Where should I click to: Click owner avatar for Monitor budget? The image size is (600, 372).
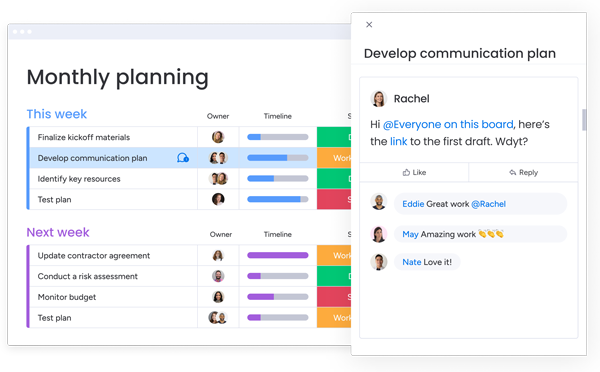click(x=218, y=297)
